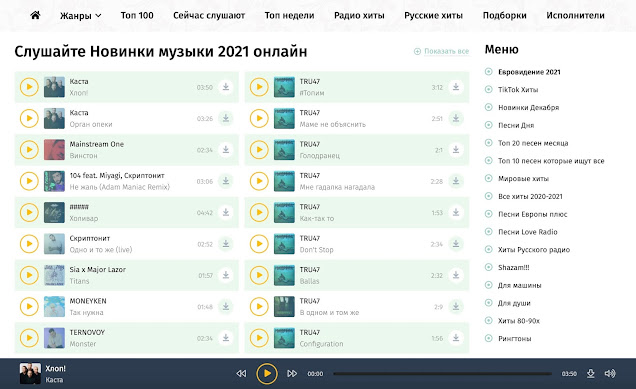Open TikTok Хиты playlist link
The width and height of the screenshot is (636, 389).
[518, 90]
